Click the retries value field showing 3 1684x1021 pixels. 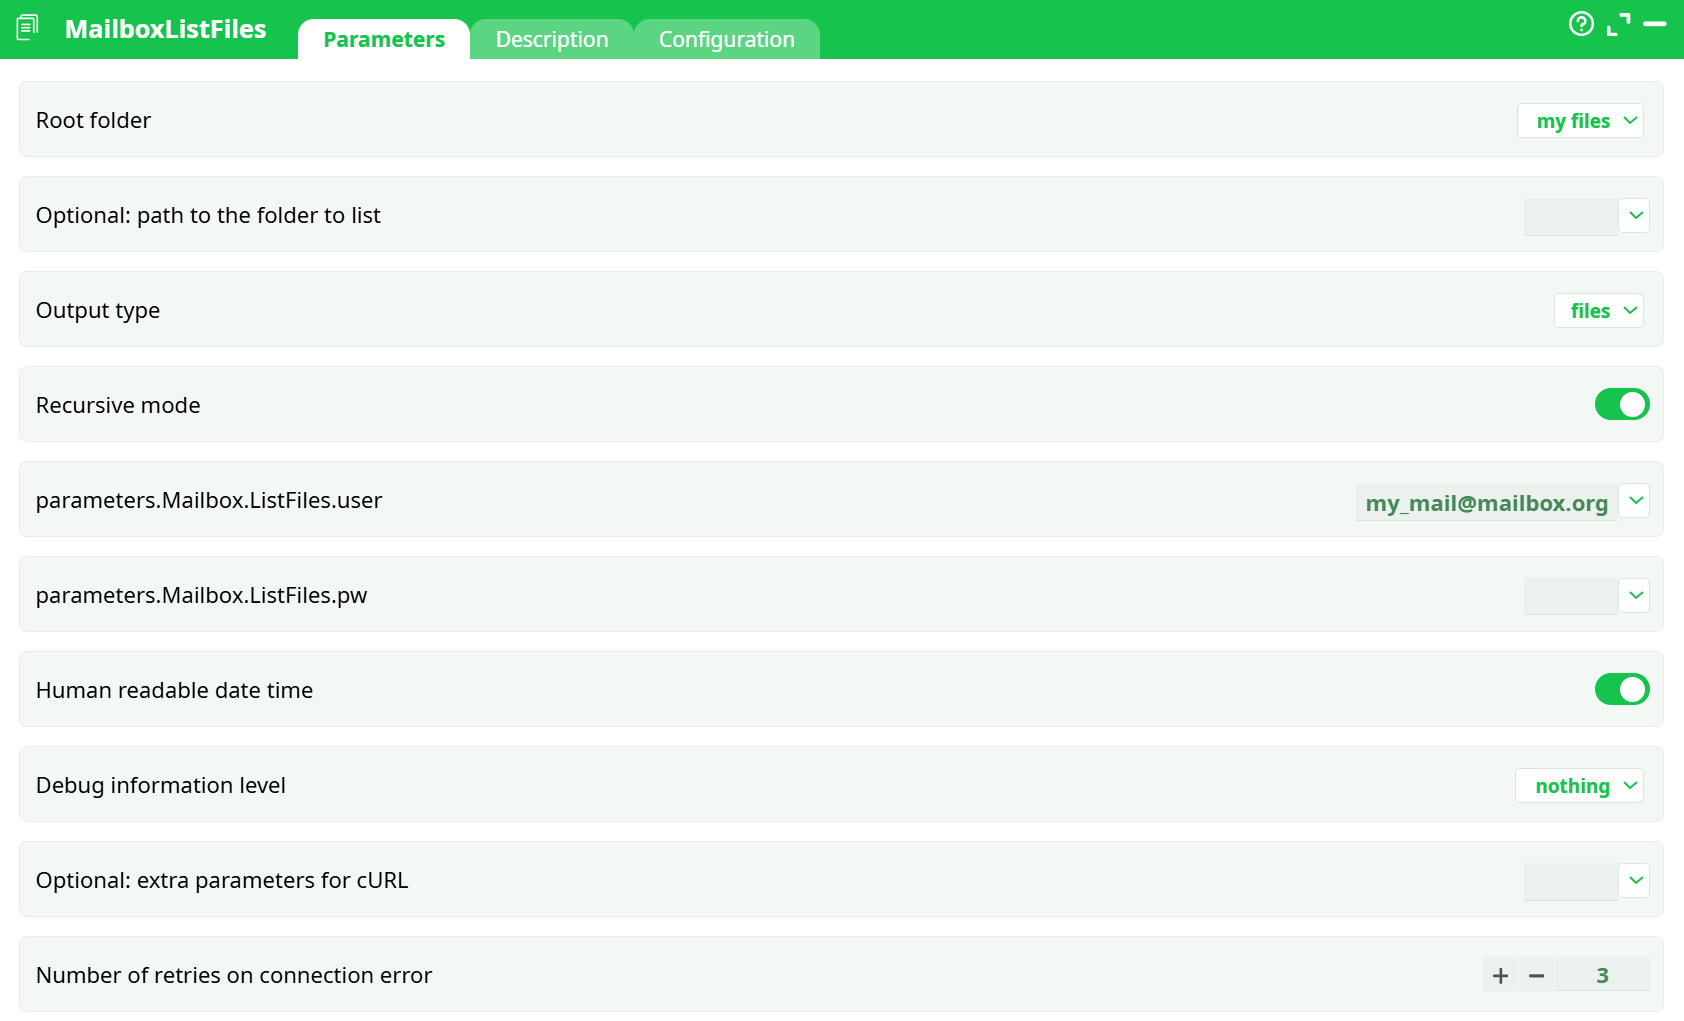[x=1602, y=975]
